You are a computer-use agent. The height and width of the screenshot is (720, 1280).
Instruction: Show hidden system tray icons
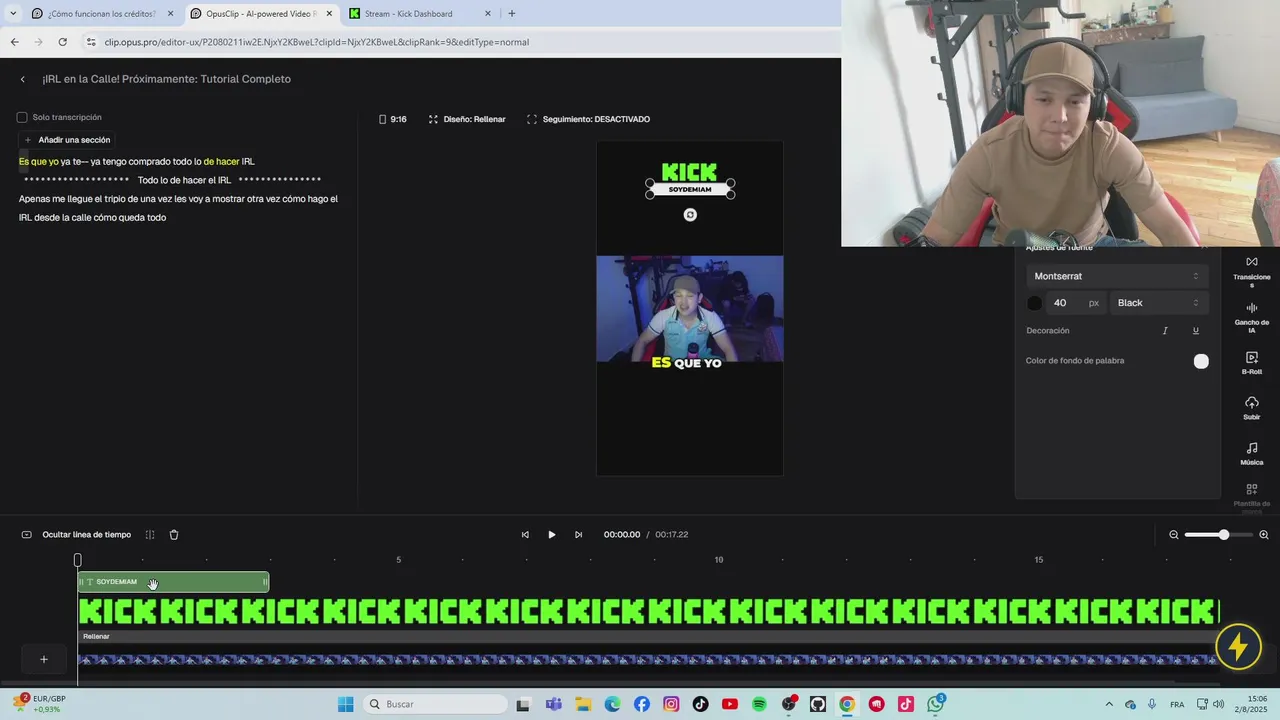(x=1108, y=704)
